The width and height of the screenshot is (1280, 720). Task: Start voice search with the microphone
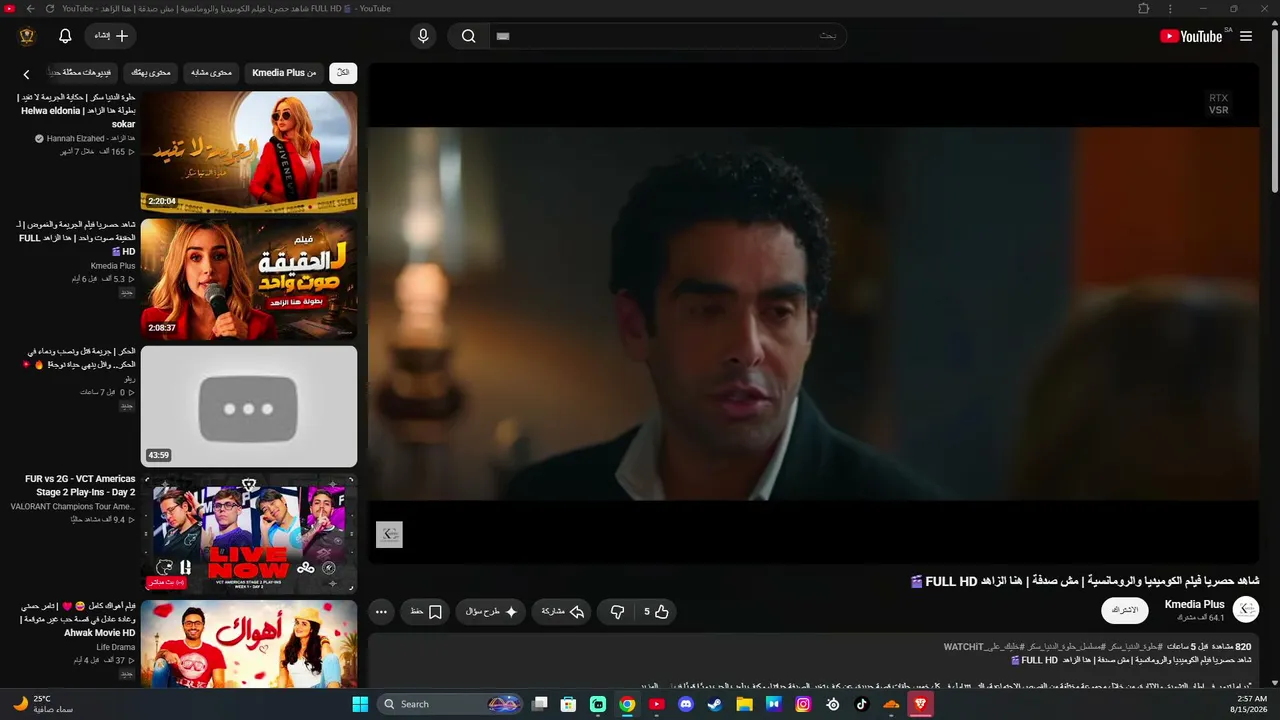423,36
